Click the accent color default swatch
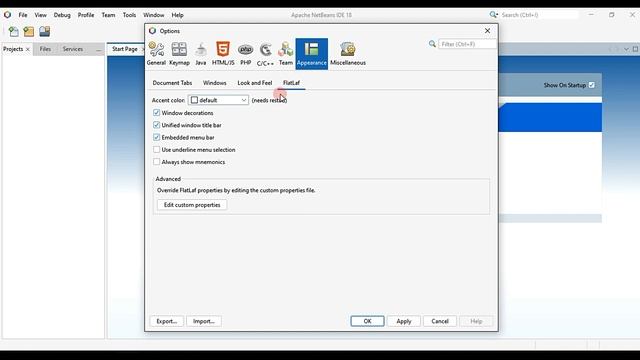 point(194,100)
